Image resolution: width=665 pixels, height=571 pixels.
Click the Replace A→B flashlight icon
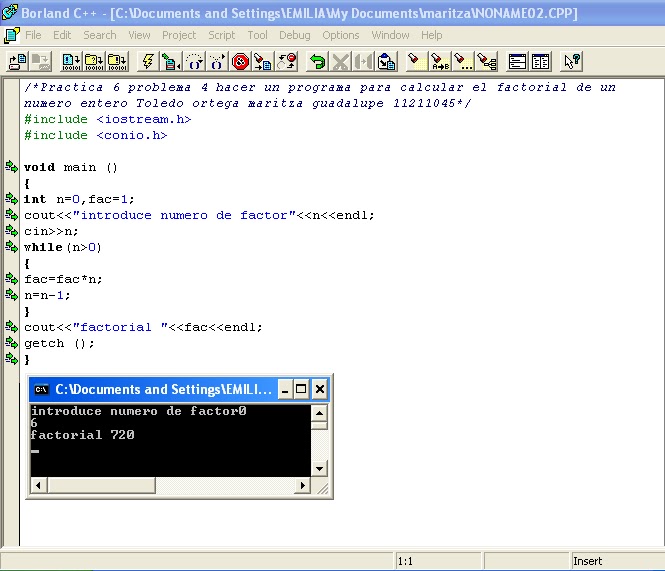[440, 62]
